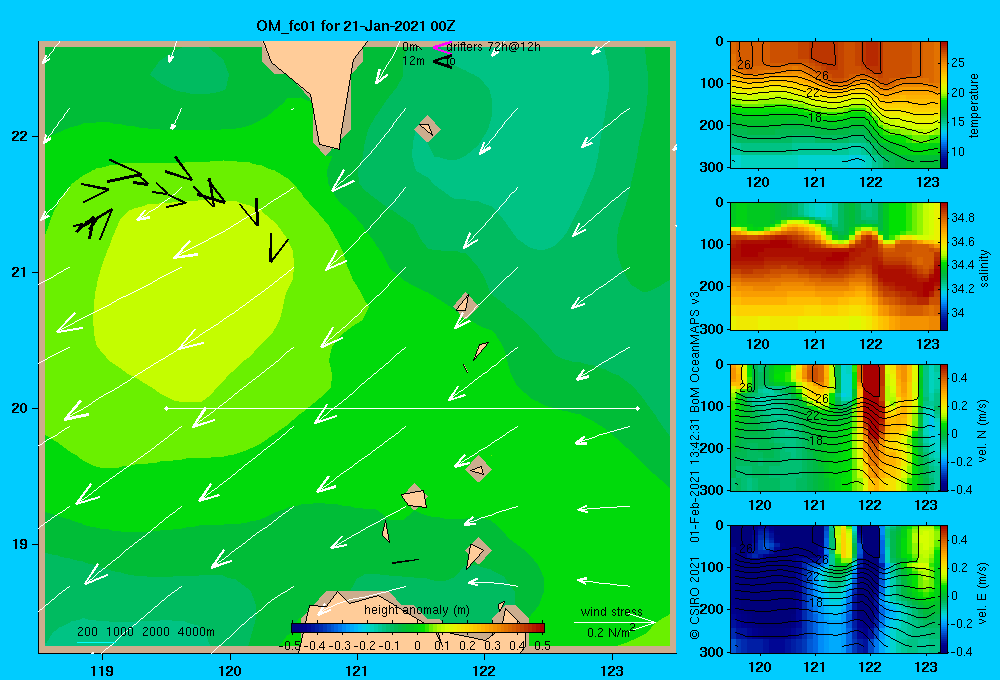The height and width of the screenshot is (680, 1000).
Task: Click the small island near 121.5E 22N
Action: coord(427,129)
